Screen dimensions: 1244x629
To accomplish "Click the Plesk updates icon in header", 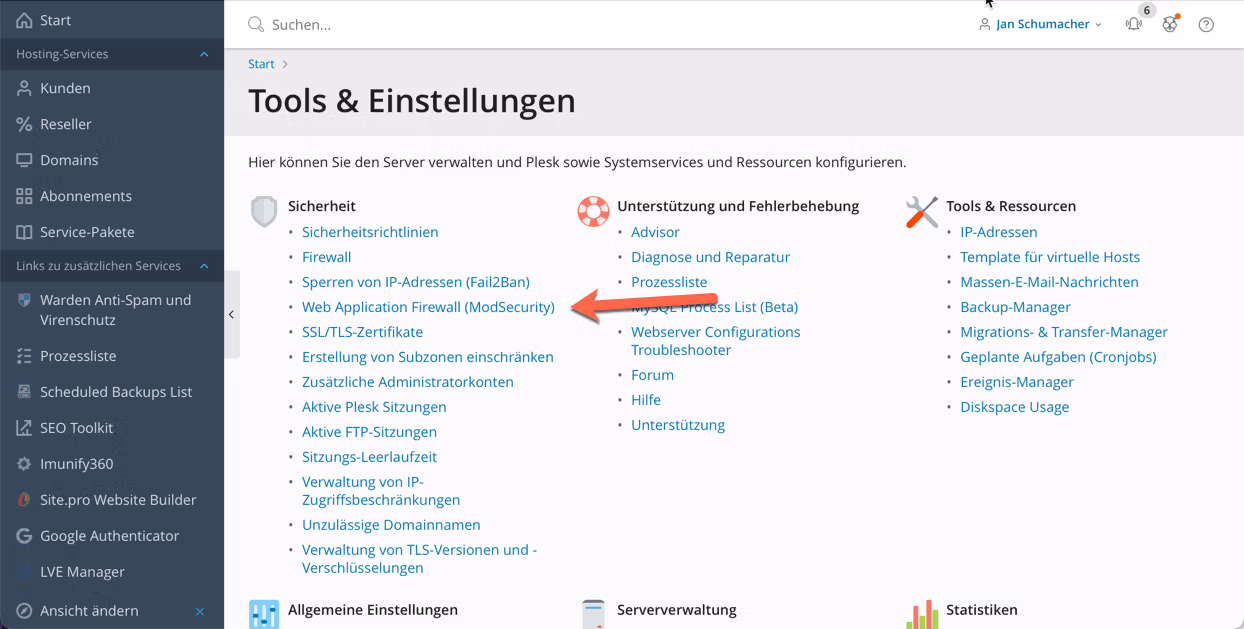I will tap(1170, 24).
